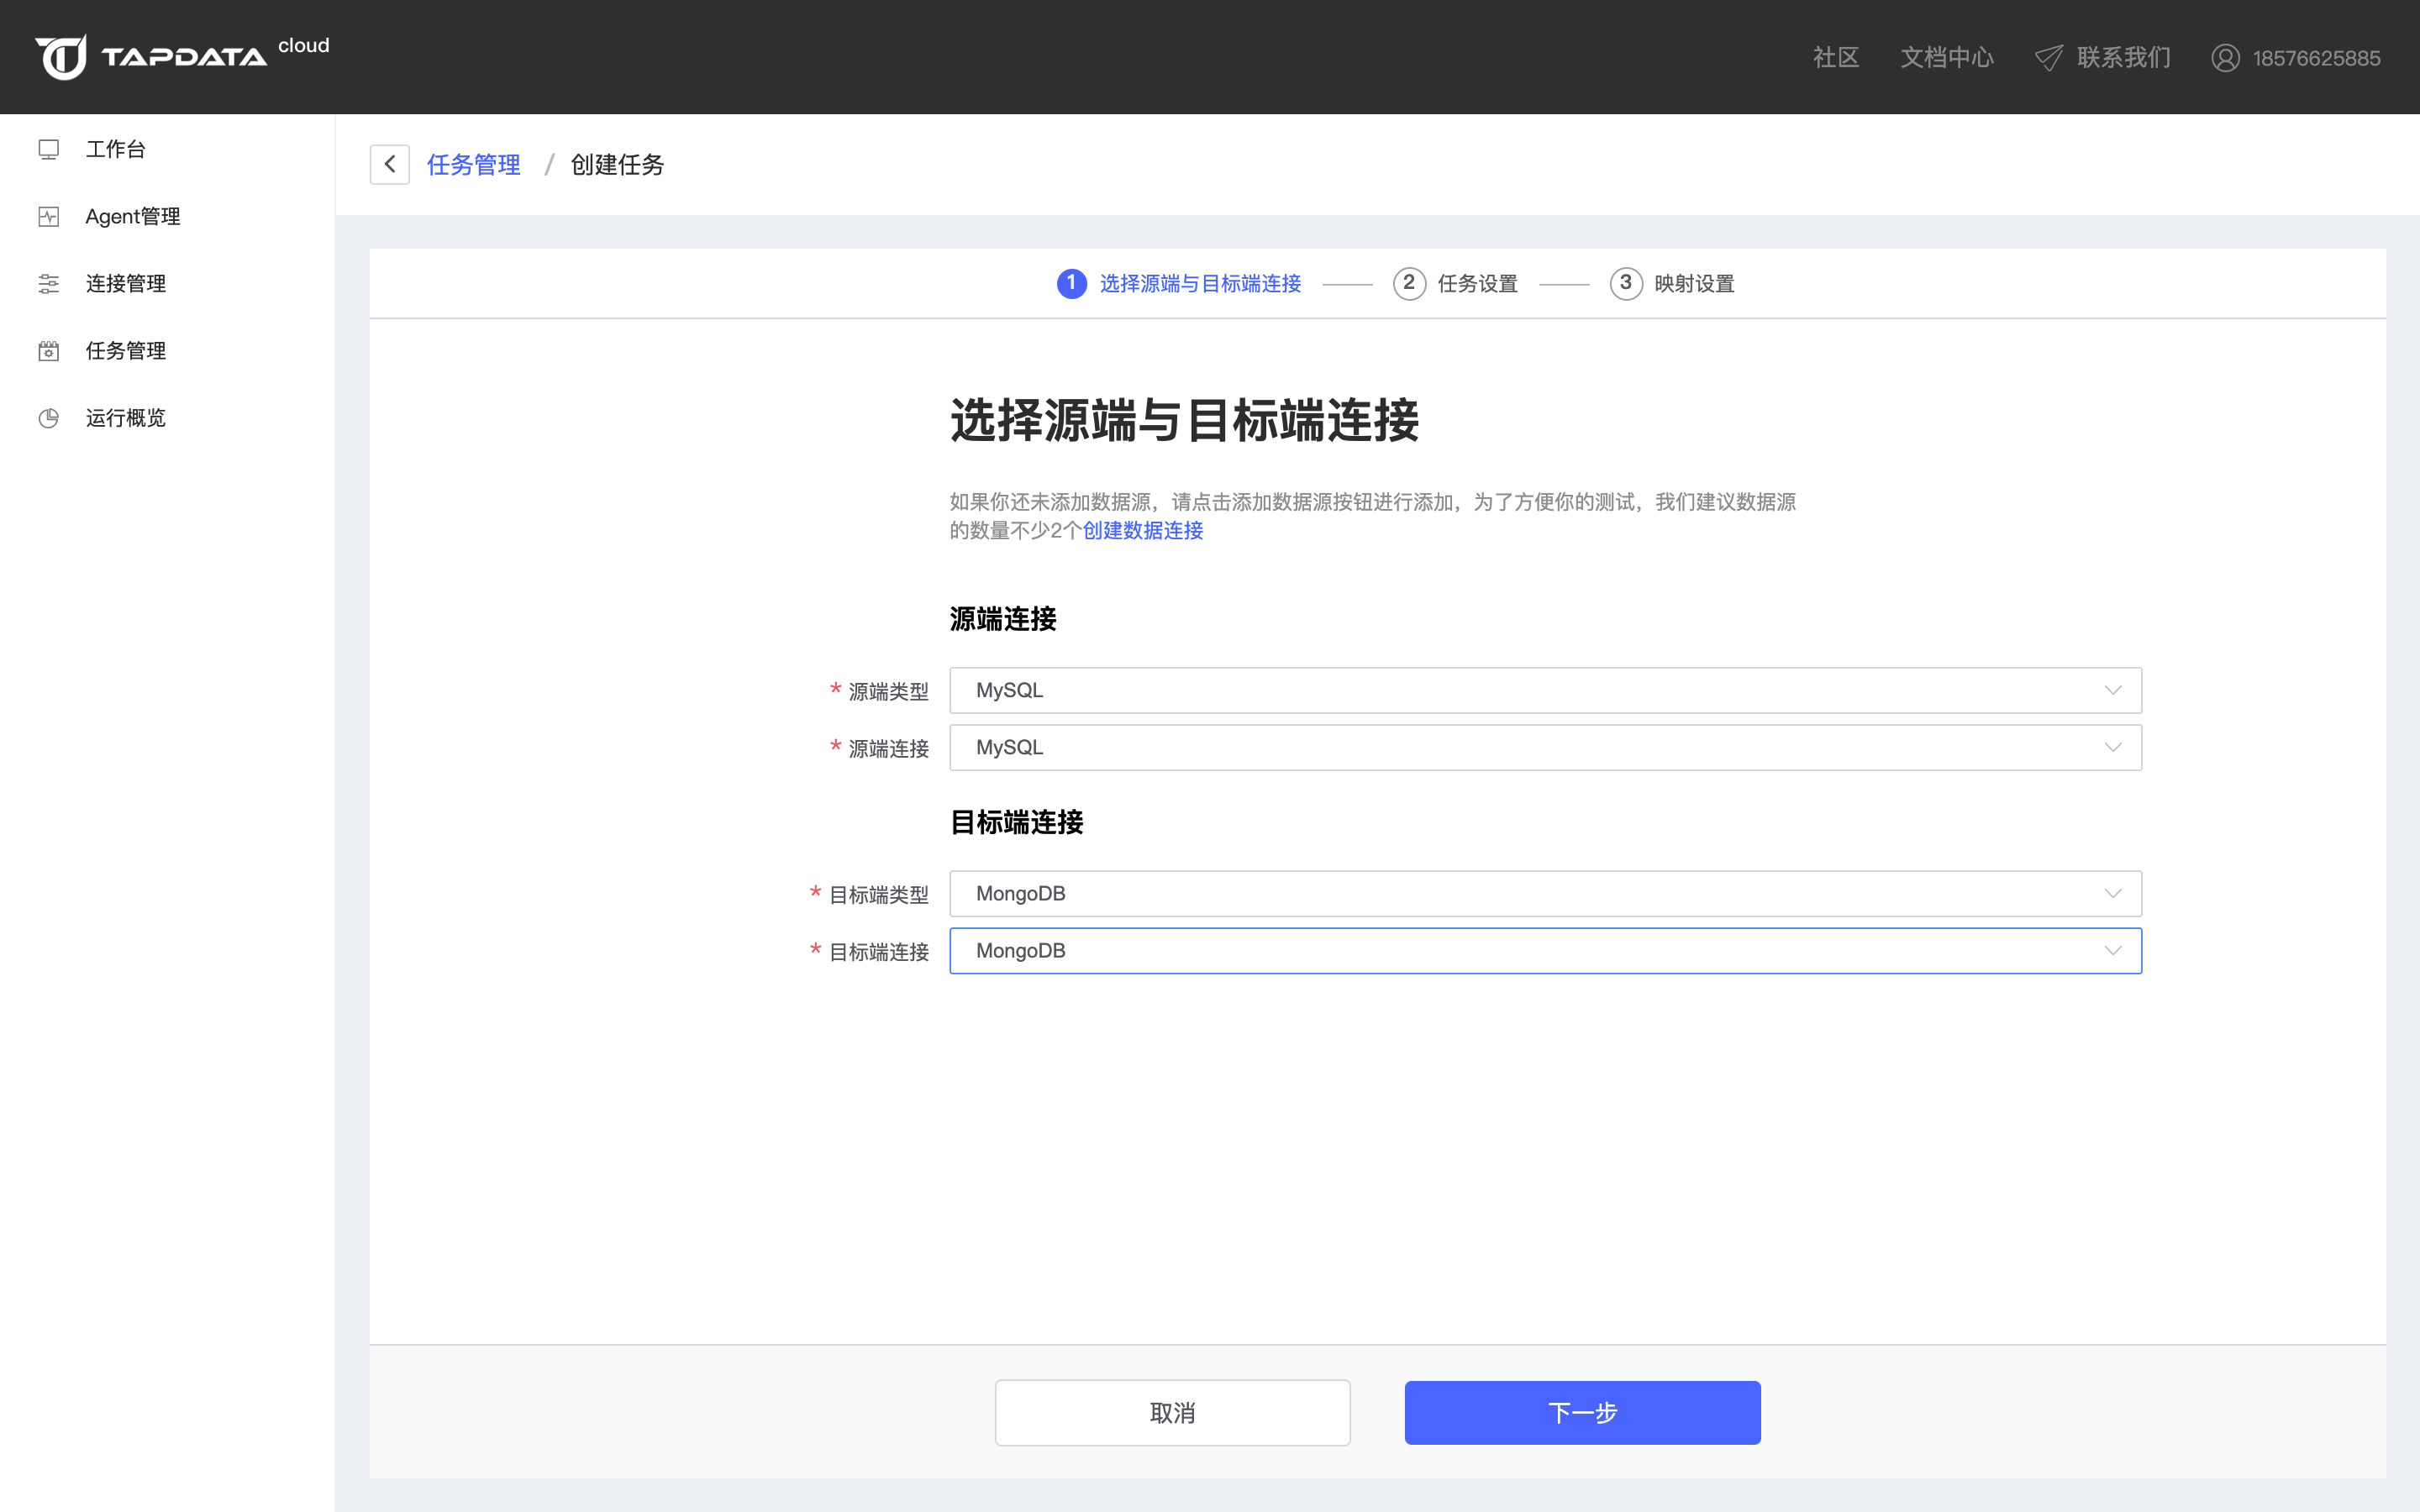The width and height of the screenshot is (2420, 1512).
Task: Open the 源端连接 dropdown arrow
Action: (x=2112, y=748)
